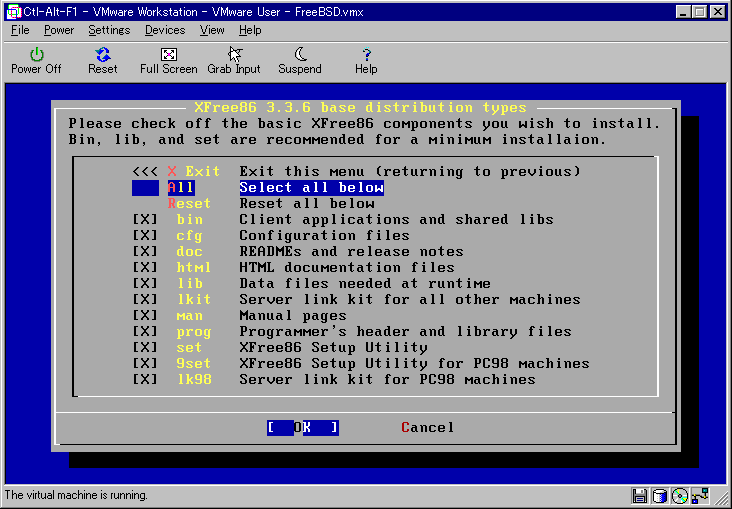The width and height of the screenshot is (732, 509).
Task: Click the 'XFree86 3.3.6 base distribution types' title
Action: [360, 107]
